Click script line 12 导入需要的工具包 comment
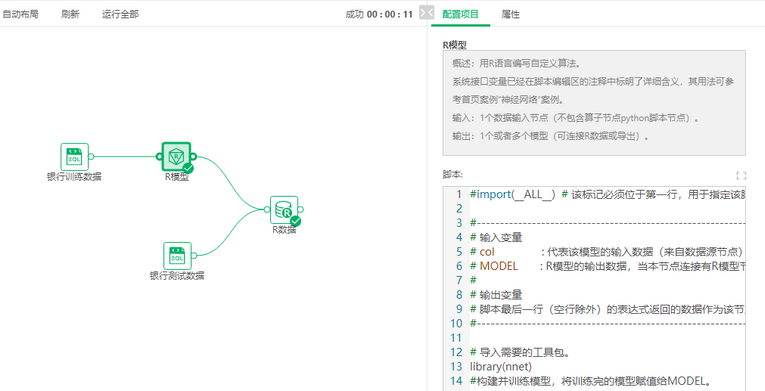 [x=522, y=352]
